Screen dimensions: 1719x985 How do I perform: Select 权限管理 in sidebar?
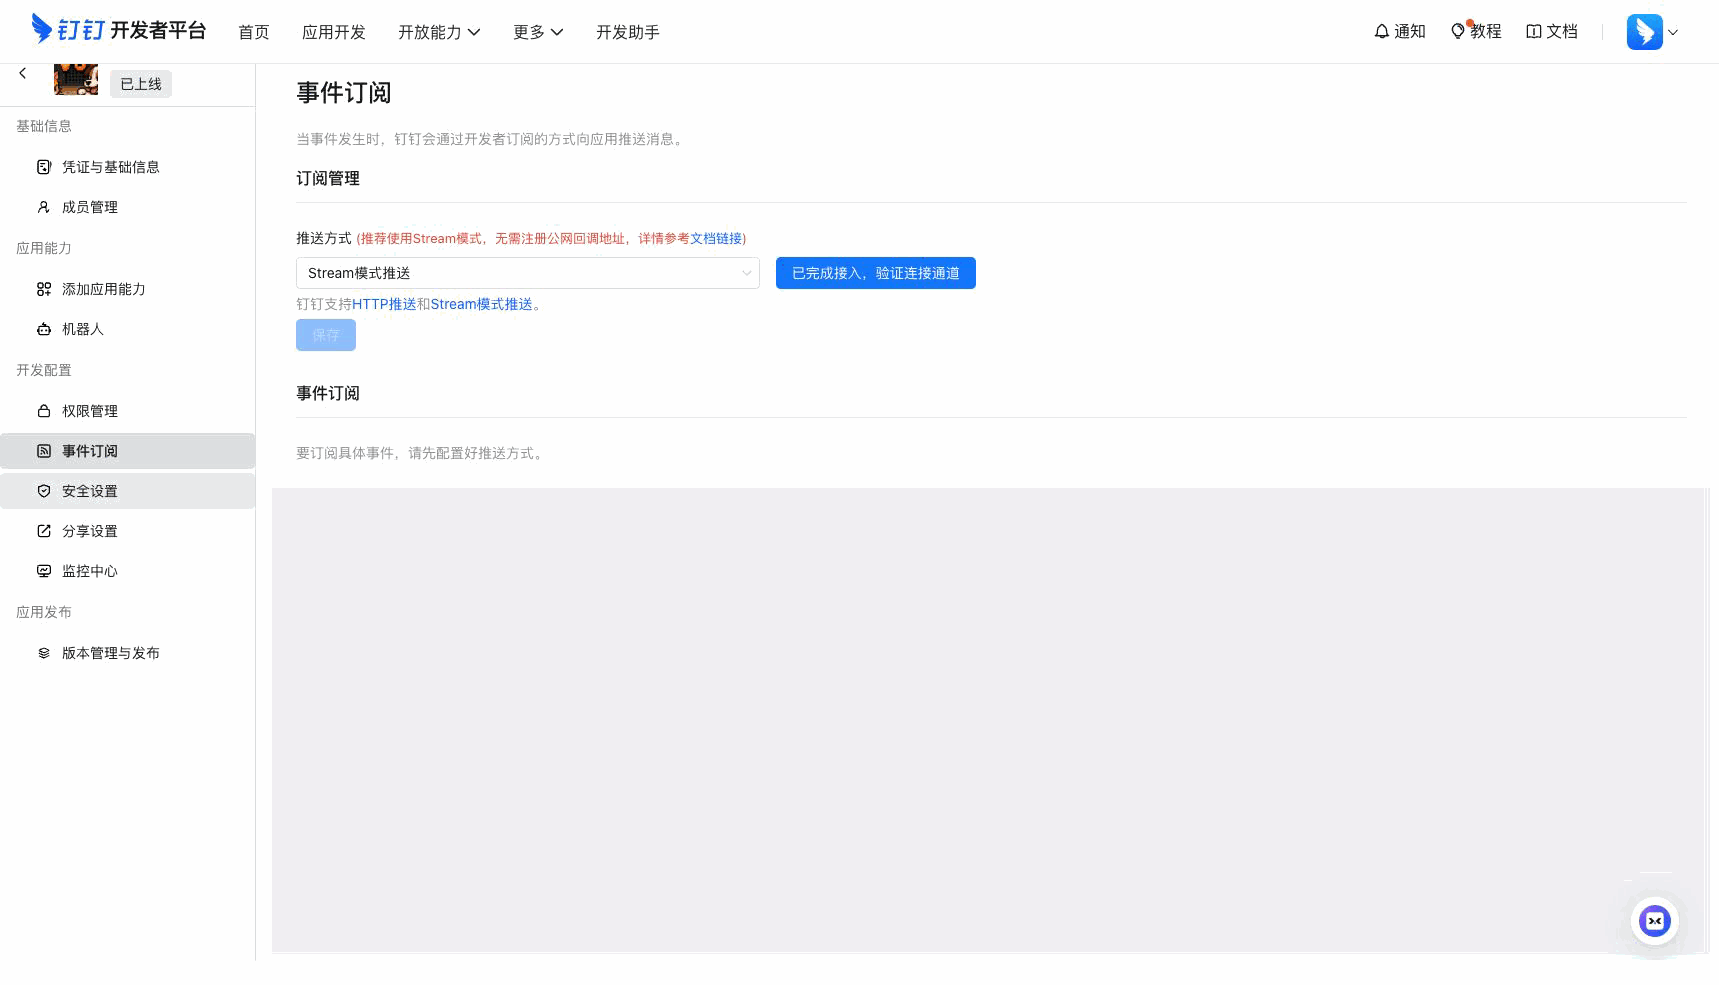128,411
